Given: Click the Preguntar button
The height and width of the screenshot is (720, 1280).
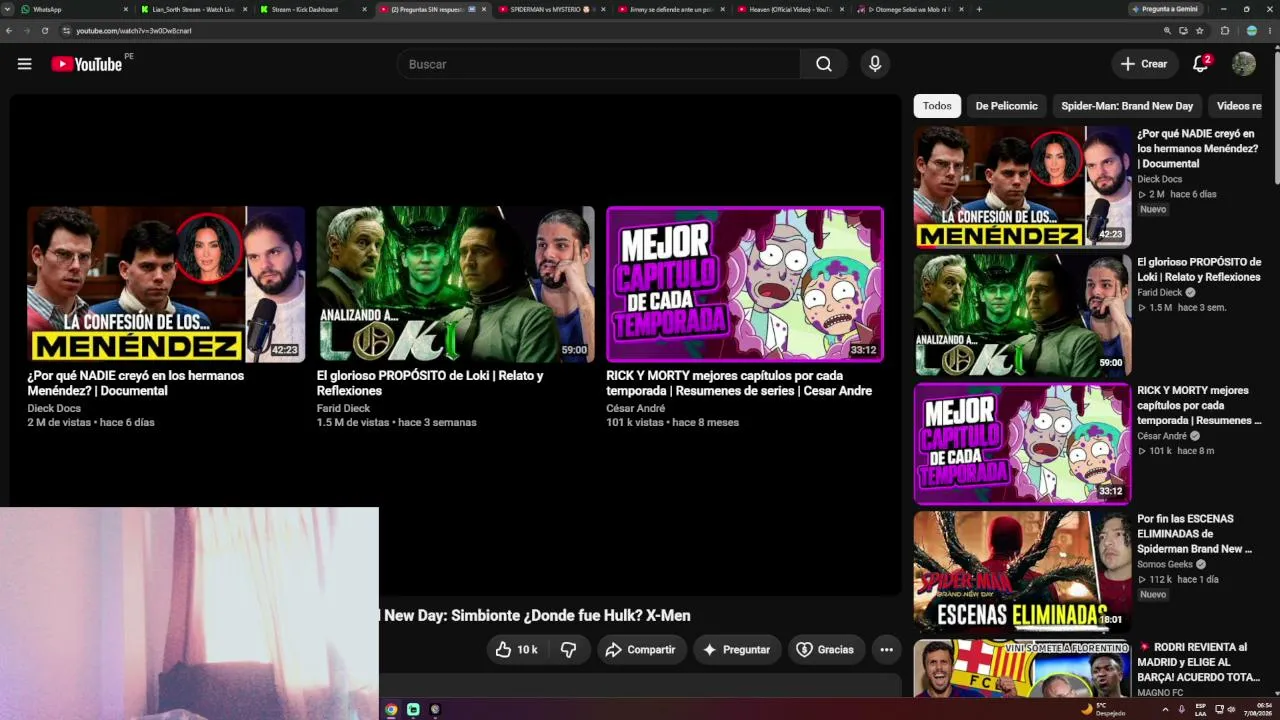Looking at the screenshot, I should [x=737, y=650].
